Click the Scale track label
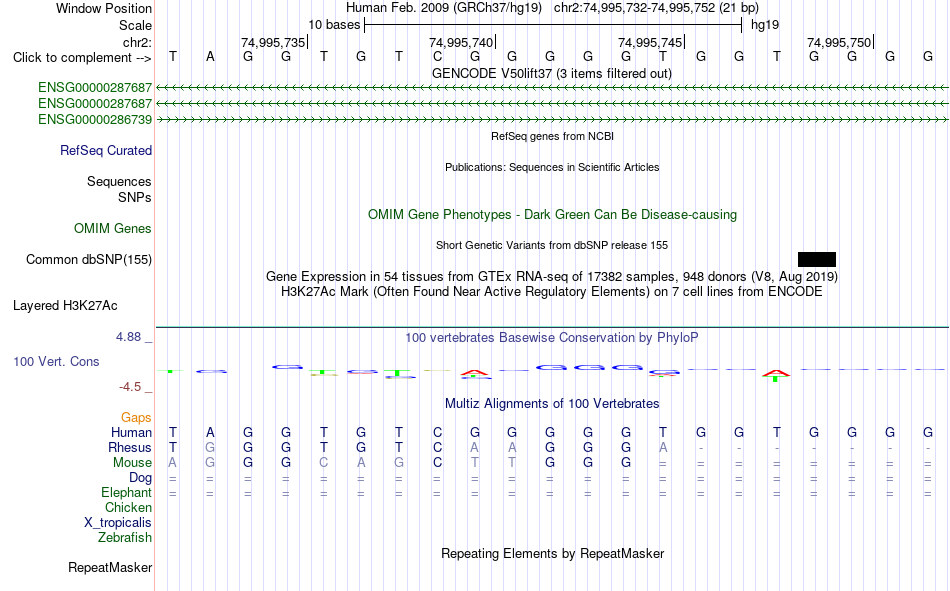The height and width of the screenshot is (591, 950). coord(135,25)
